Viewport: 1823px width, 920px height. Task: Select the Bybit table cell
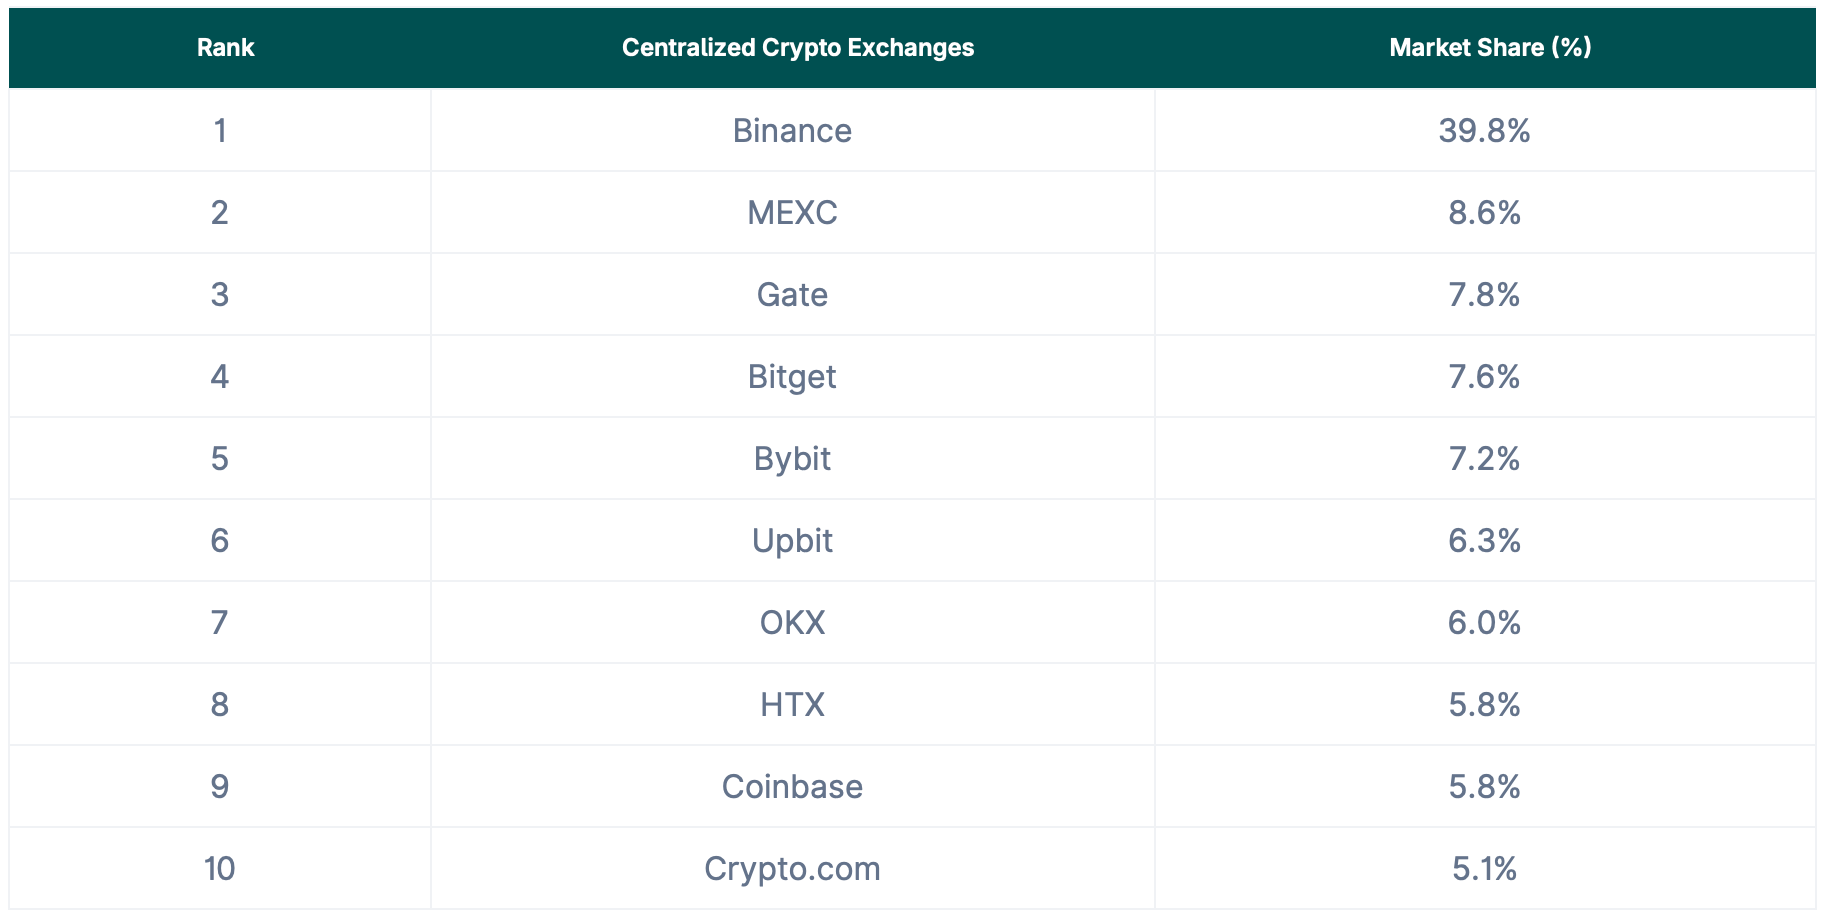[x=792, y=459]
